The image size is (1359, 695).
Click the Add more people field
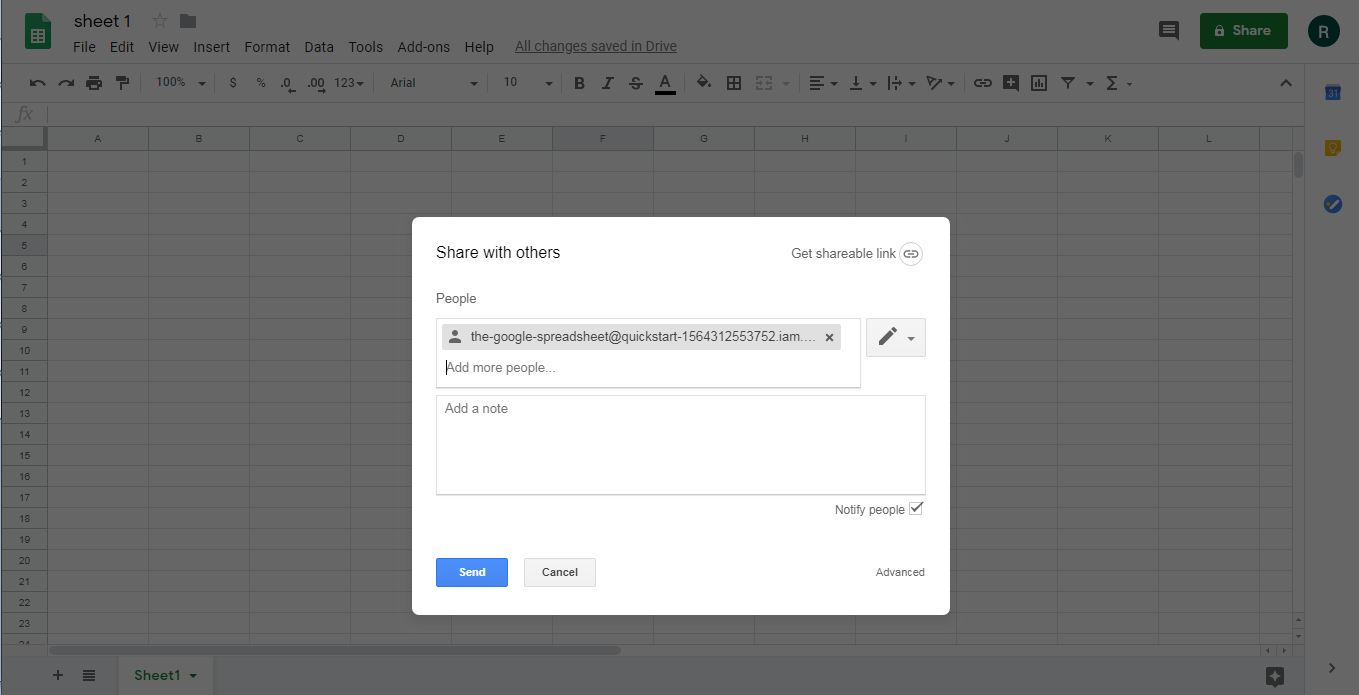[x=648, y=368]
